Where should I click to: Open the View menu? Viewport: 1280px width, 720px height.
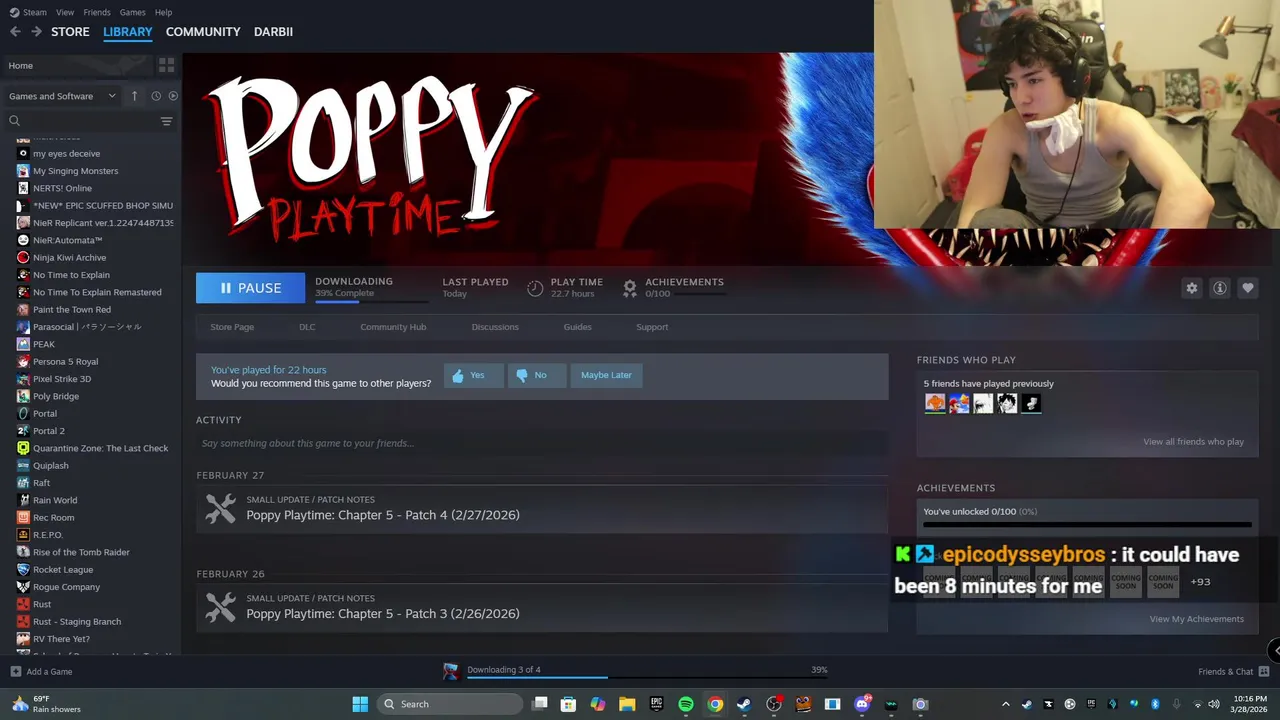tap(65, 12)
